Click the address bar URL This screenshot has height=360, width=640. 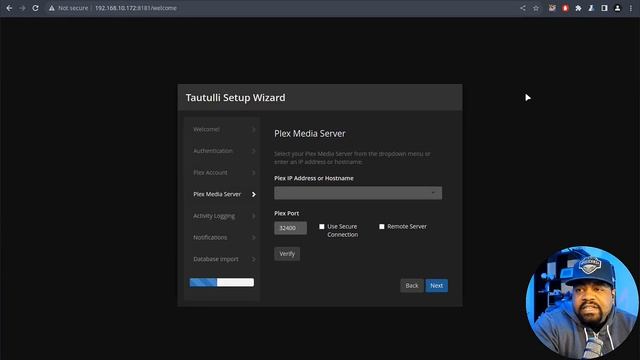pos(136,8)
